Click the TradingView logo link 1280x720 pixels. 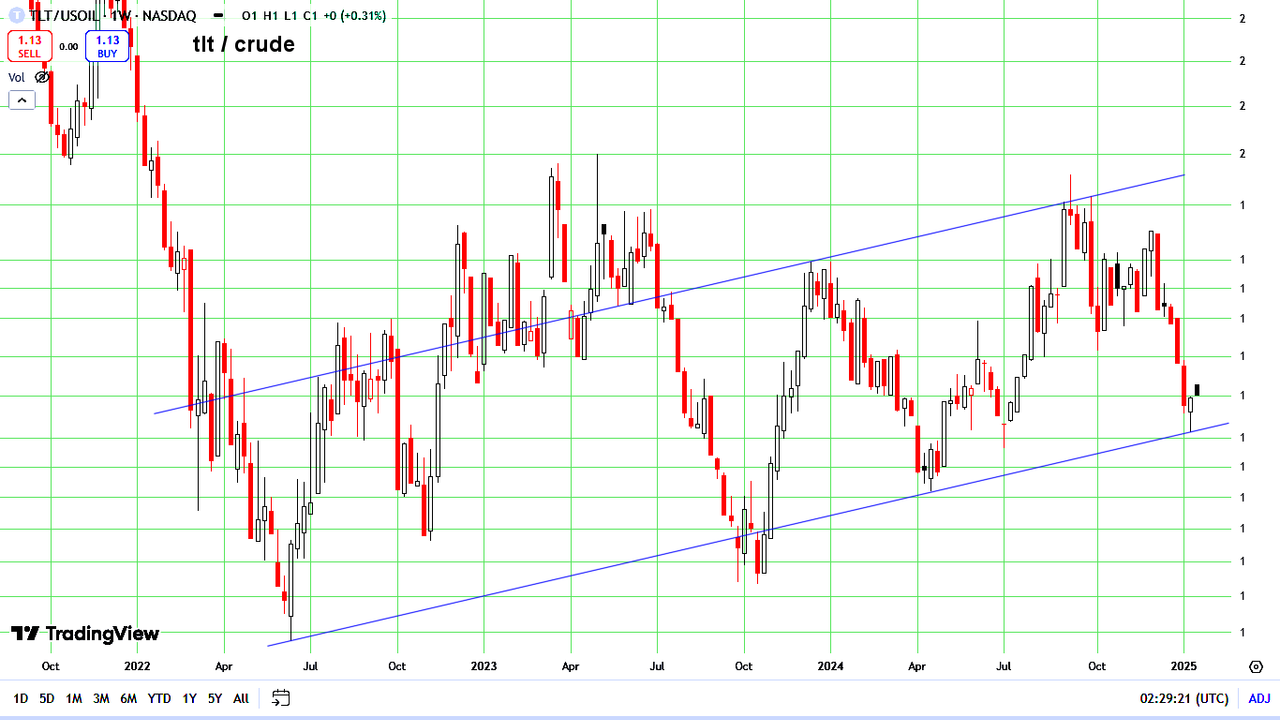[85, 633]
